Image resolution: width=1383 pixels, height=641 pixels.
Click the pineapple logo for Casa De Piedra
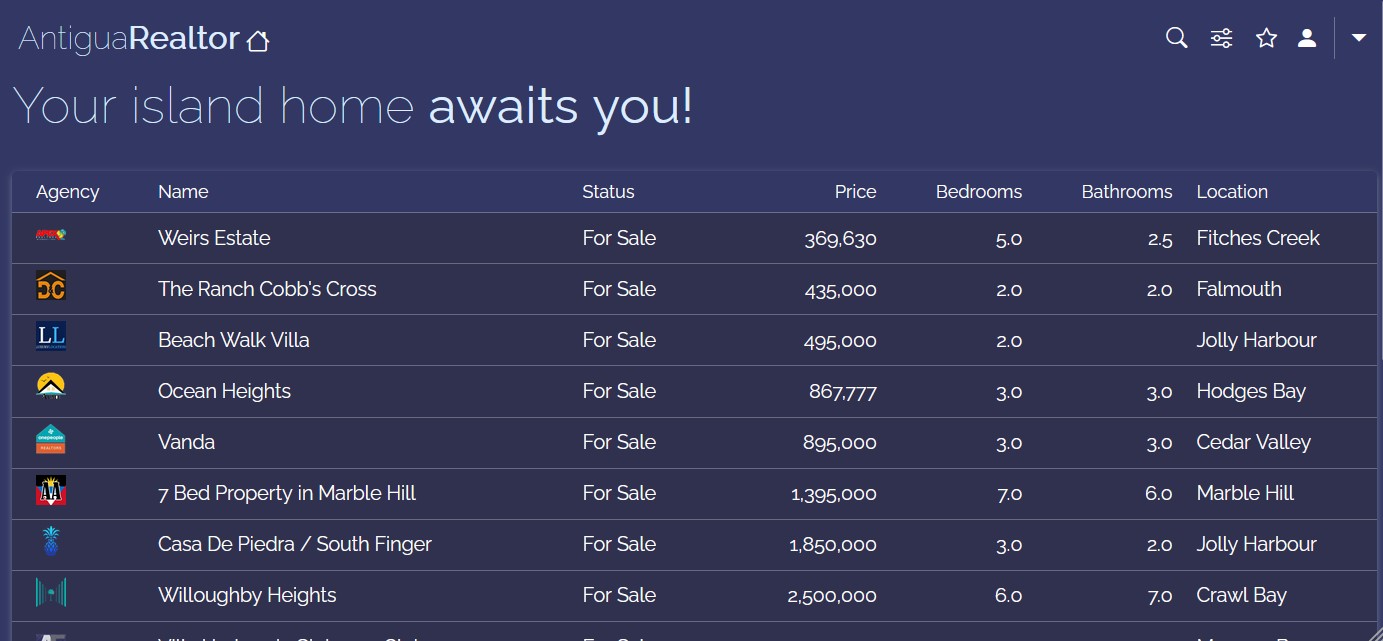(x=51, y=542)
